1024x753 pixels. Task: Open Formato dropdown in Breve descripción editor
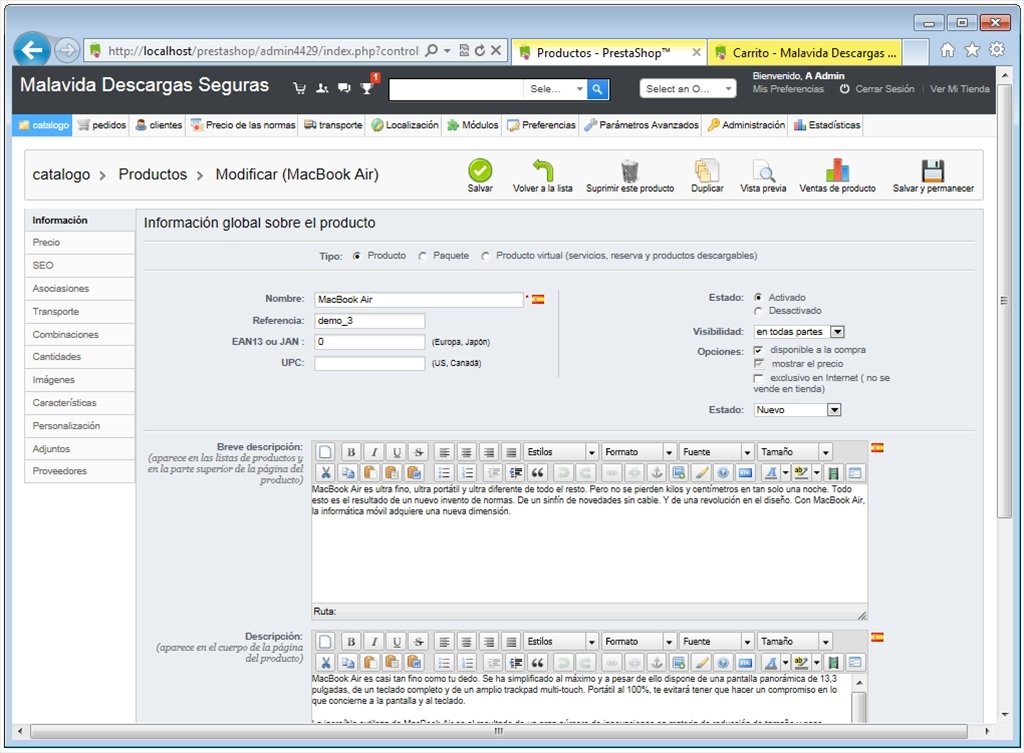(639, 452)
